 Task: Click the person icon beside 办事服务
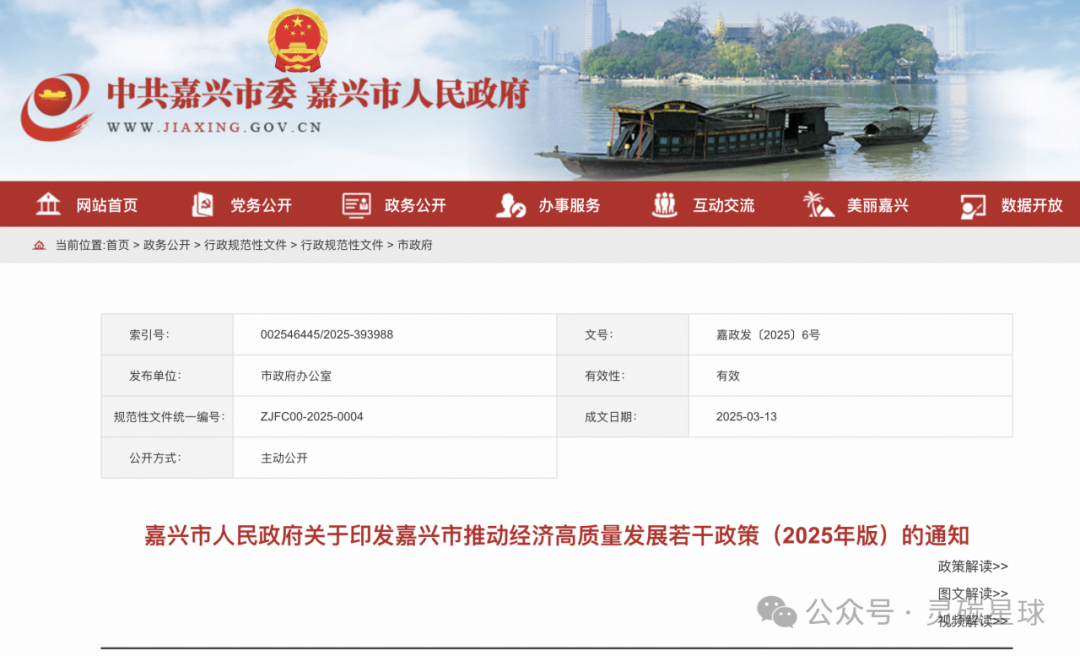(510, 205)
